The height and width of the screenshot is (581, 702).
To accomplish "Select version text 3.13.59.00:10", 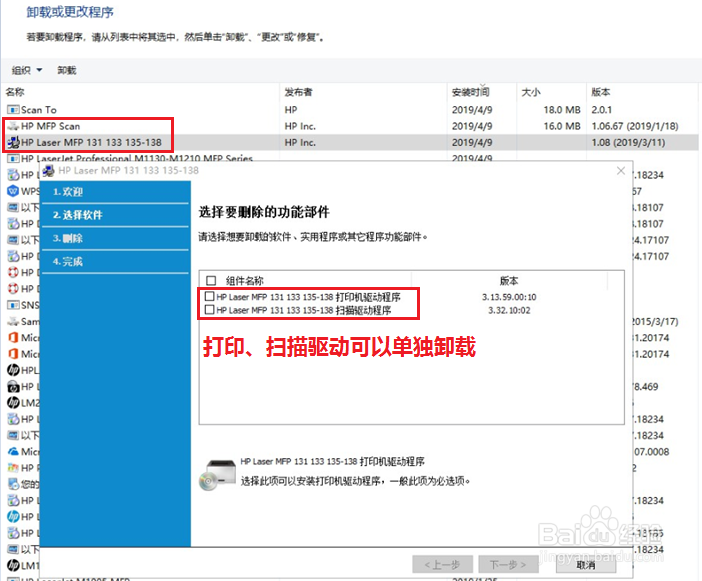I will (x=509, y=297).
